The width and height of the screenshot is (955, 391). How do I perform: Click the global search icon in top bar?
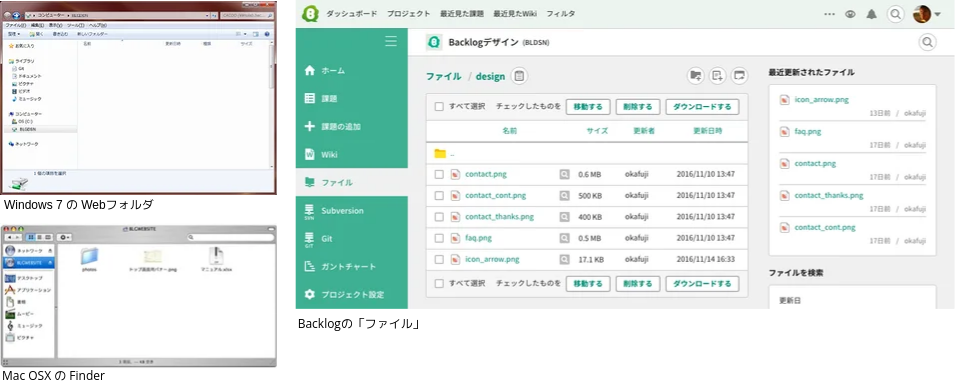coord(895,14)
